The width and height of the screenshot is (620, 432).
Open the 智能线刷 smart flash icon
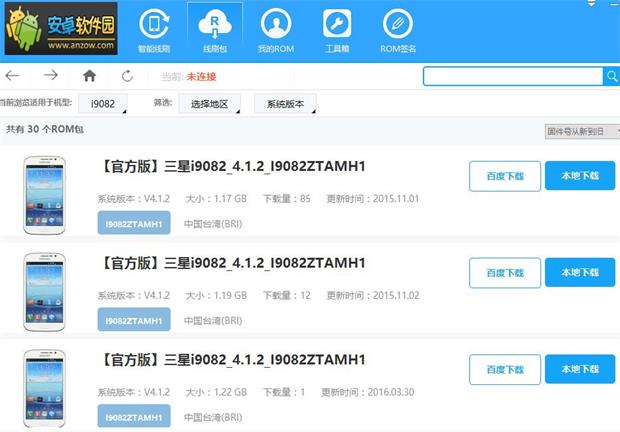point(154,27)
